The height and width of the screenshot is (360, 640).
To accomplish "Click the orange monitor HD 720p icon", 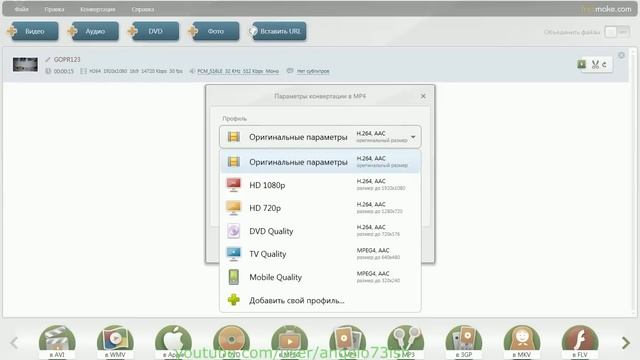I will pyautogui.click(x=233, y=208).
